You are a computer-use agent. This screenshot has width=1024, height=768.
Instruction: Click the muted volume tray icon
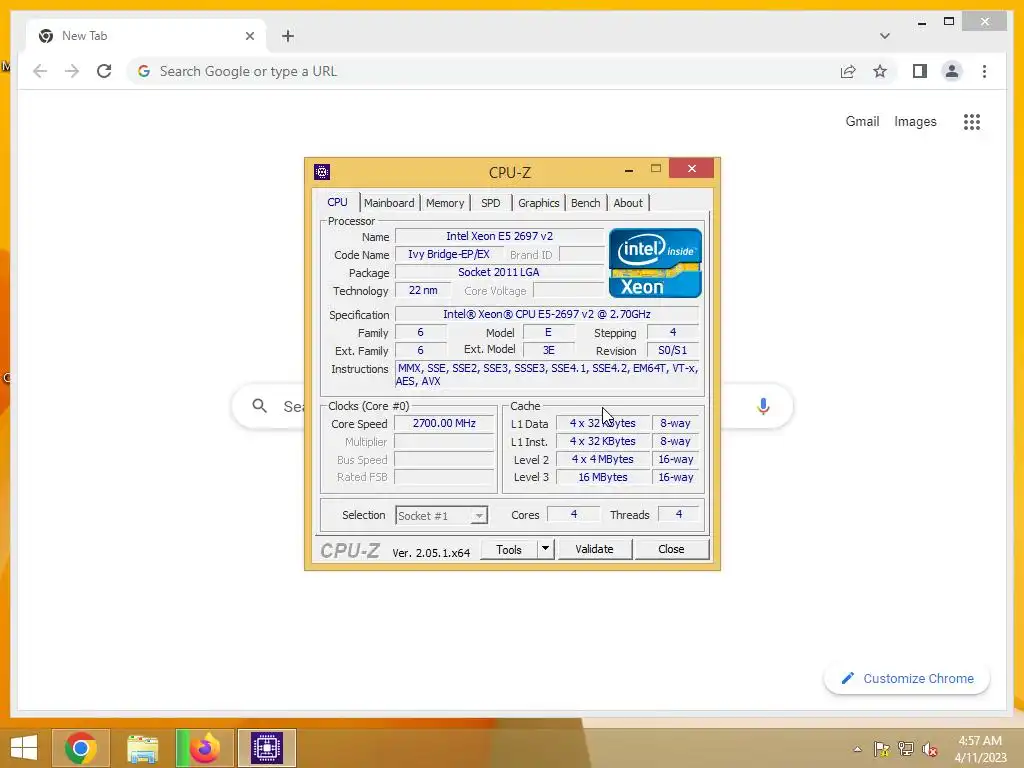click(930, 749)
